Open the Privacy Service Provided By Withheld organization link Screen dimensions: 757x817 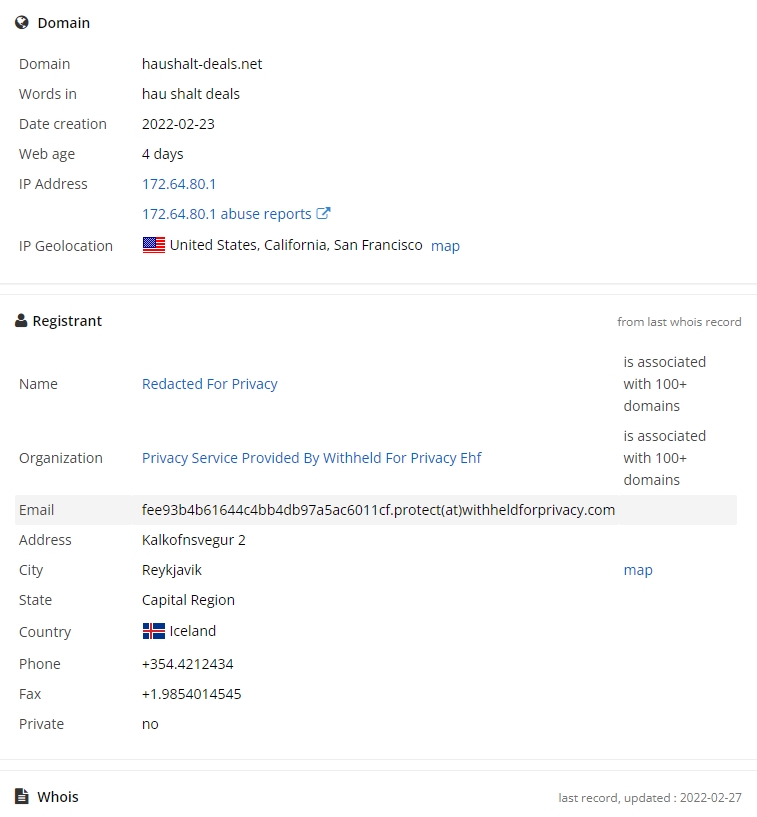pos(312,458)
